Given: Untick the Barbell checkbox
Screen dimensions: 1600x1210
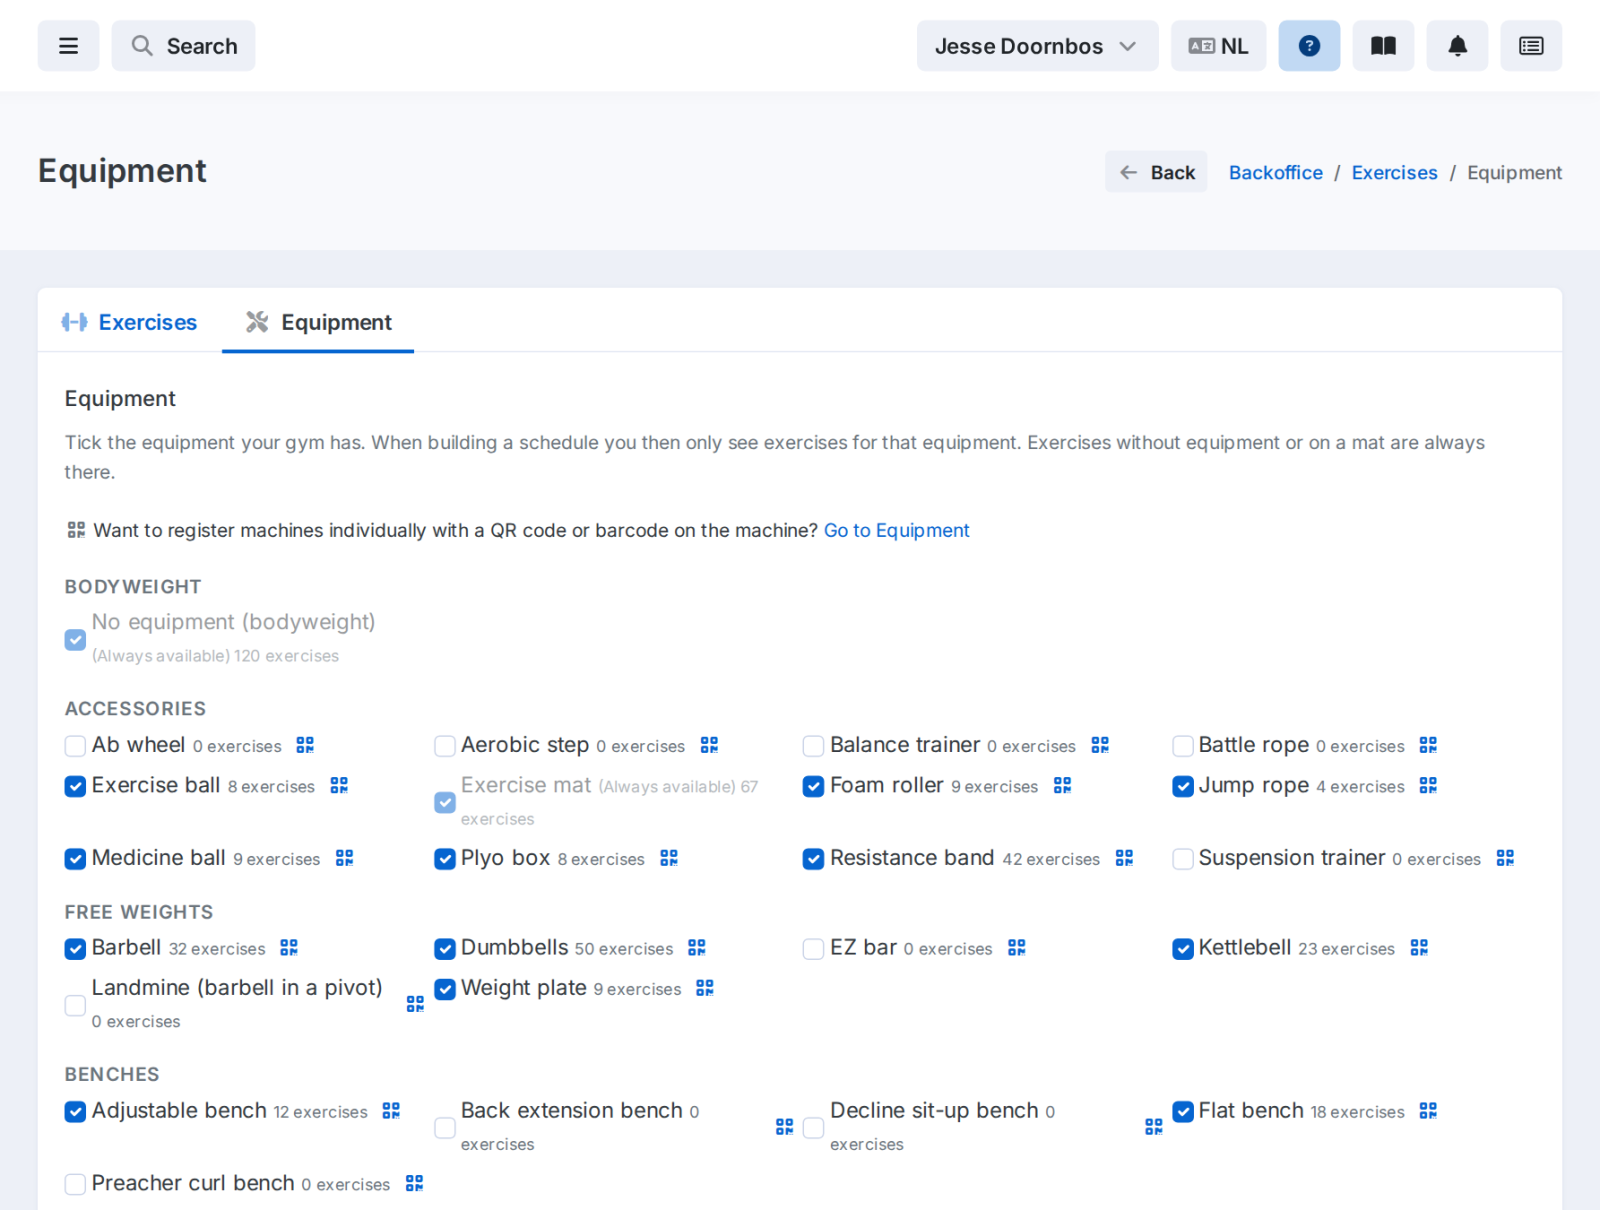Looking at the screenshot, I should coord(75,948).
